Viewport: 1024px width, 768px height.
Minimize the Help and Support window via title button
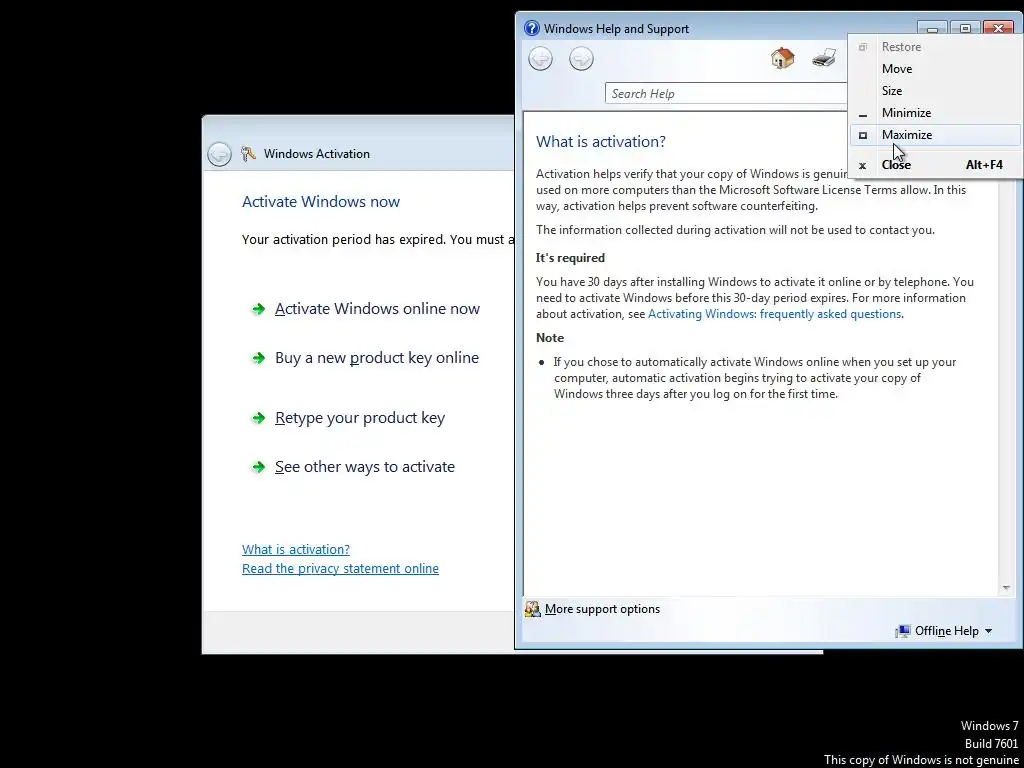click(x=932, y=28)
